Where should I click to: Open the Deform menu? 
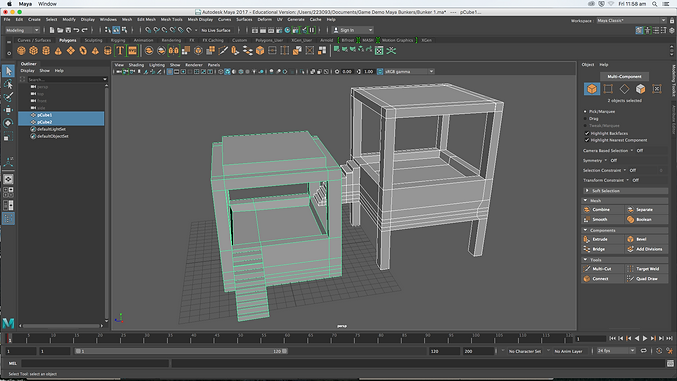(x=265, y=20)
